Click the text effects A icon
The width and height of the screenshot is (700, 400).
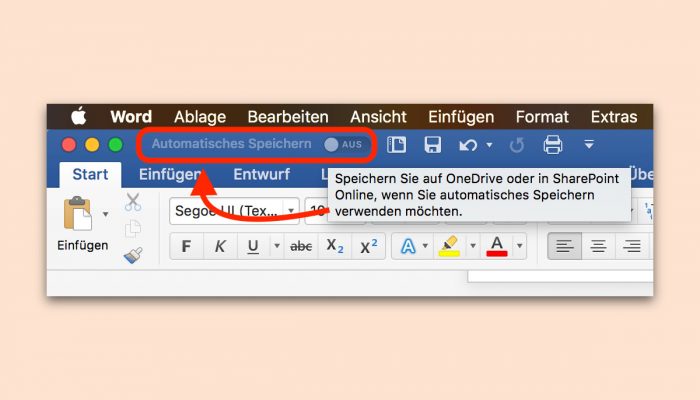coord(408,246)
